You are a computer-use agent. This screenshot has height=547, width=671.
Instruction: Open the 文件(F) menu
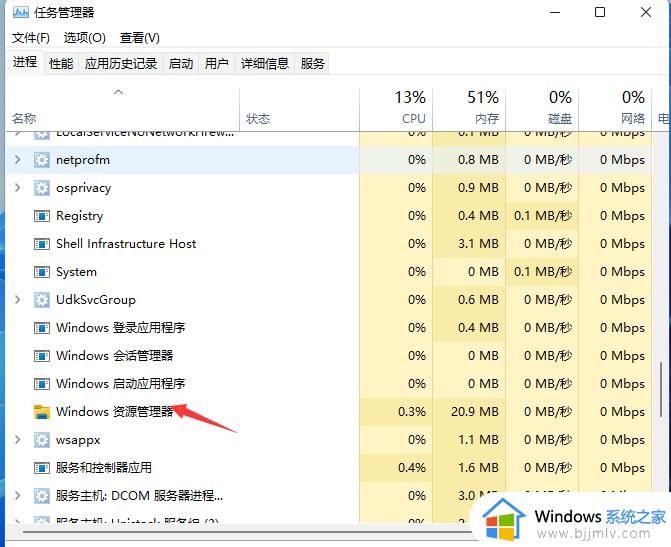30,38
